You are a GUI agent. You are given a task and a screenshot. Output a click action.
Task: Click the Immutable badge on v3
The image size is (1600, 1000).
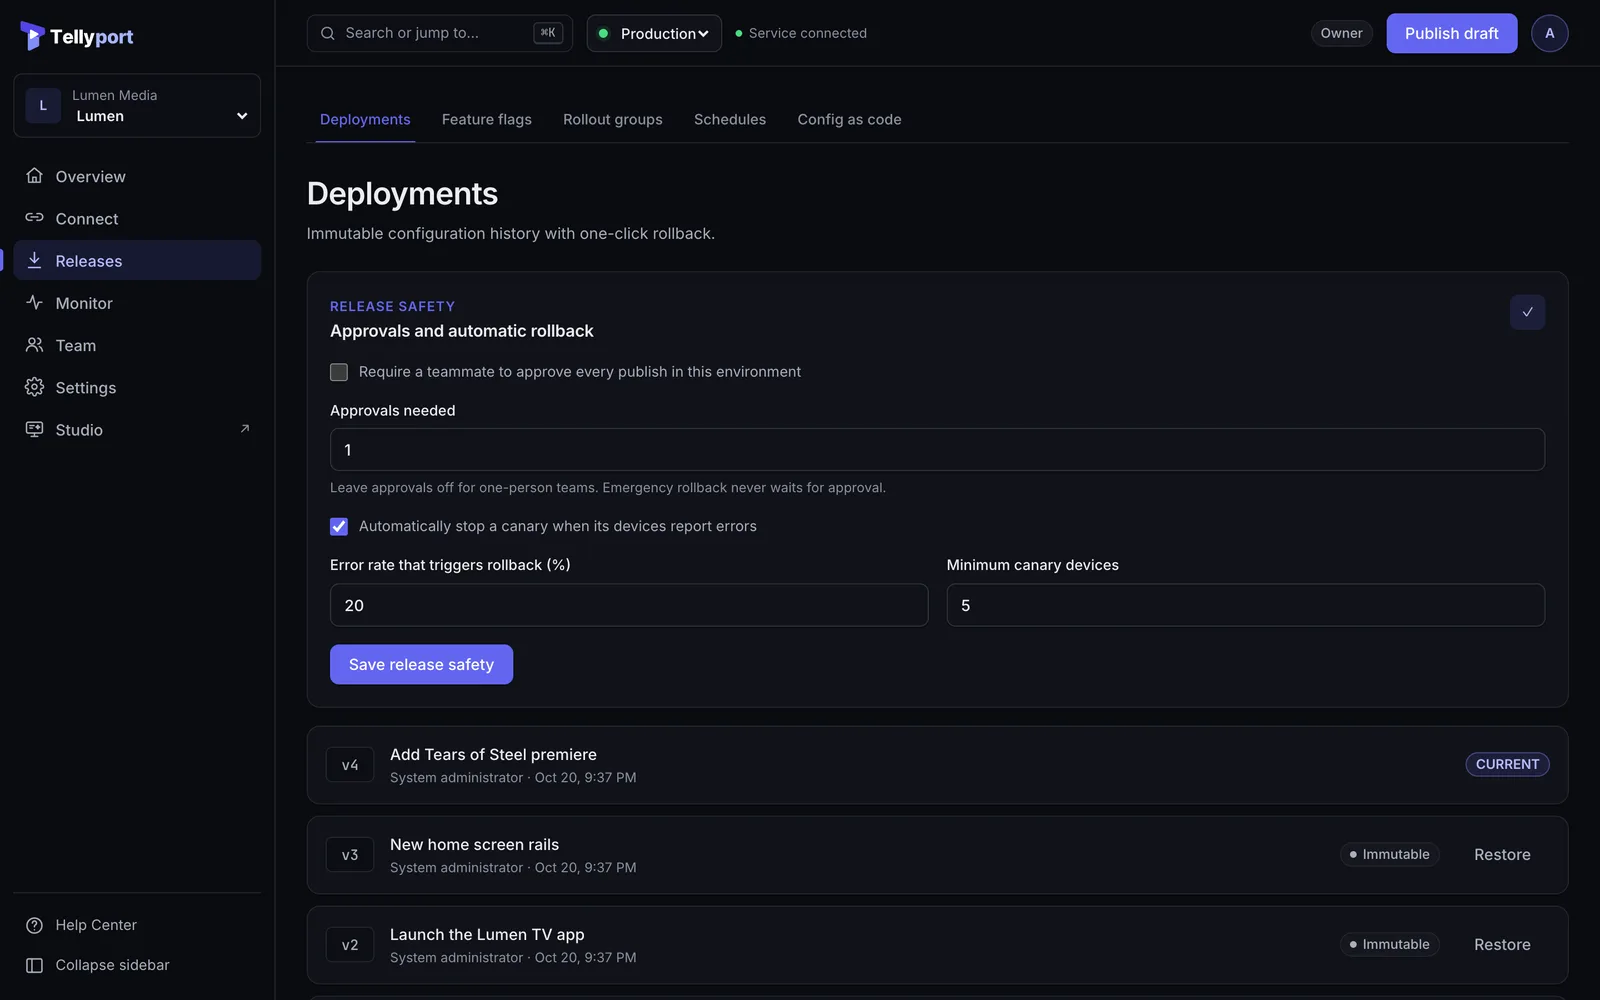[x=1389, y=854]
